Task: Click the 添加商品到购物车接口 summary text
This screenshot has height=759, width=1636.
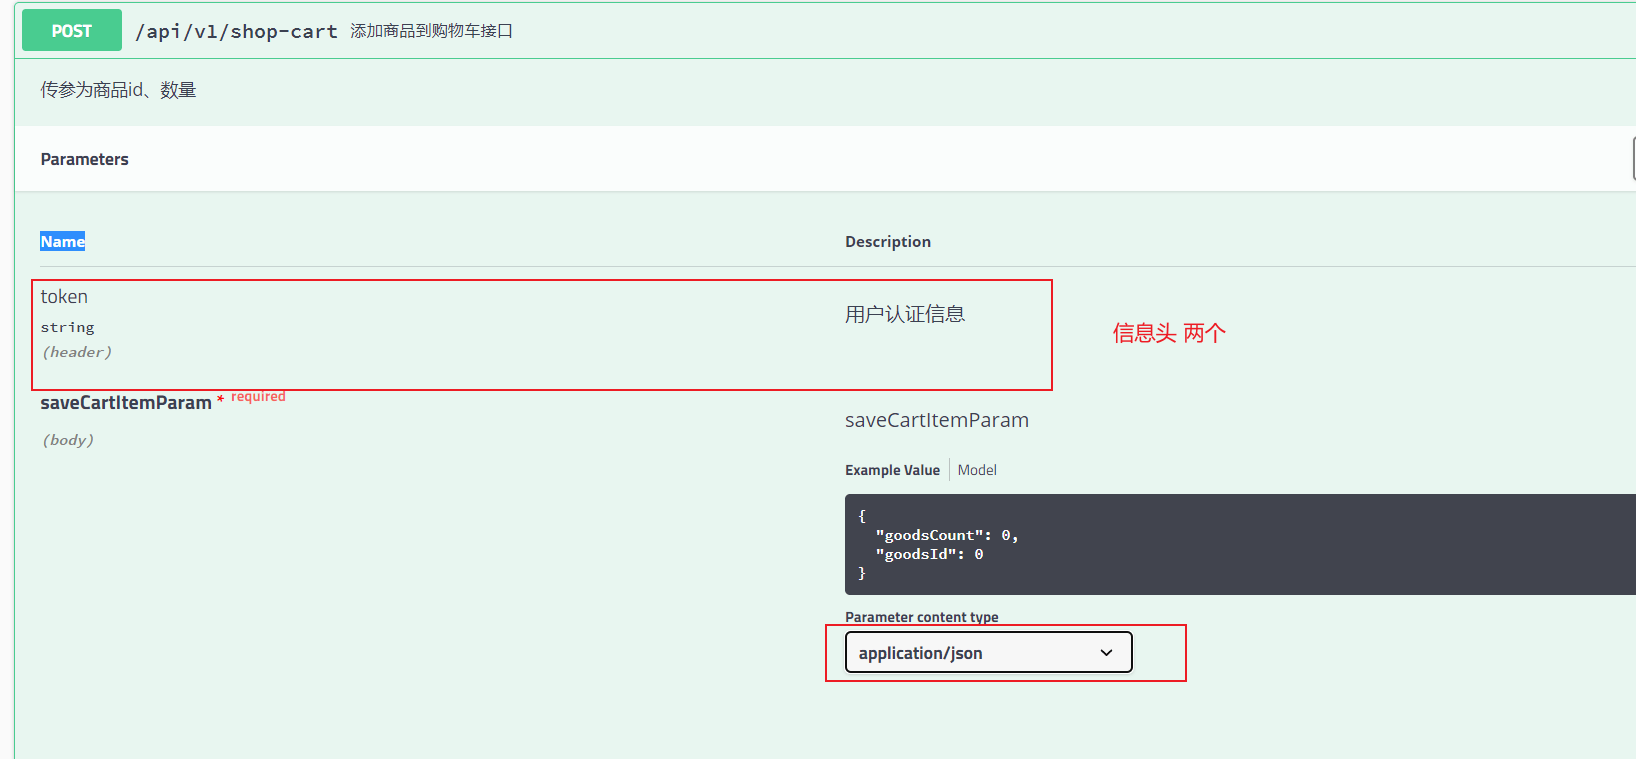Action: click(x=431, y=31)
